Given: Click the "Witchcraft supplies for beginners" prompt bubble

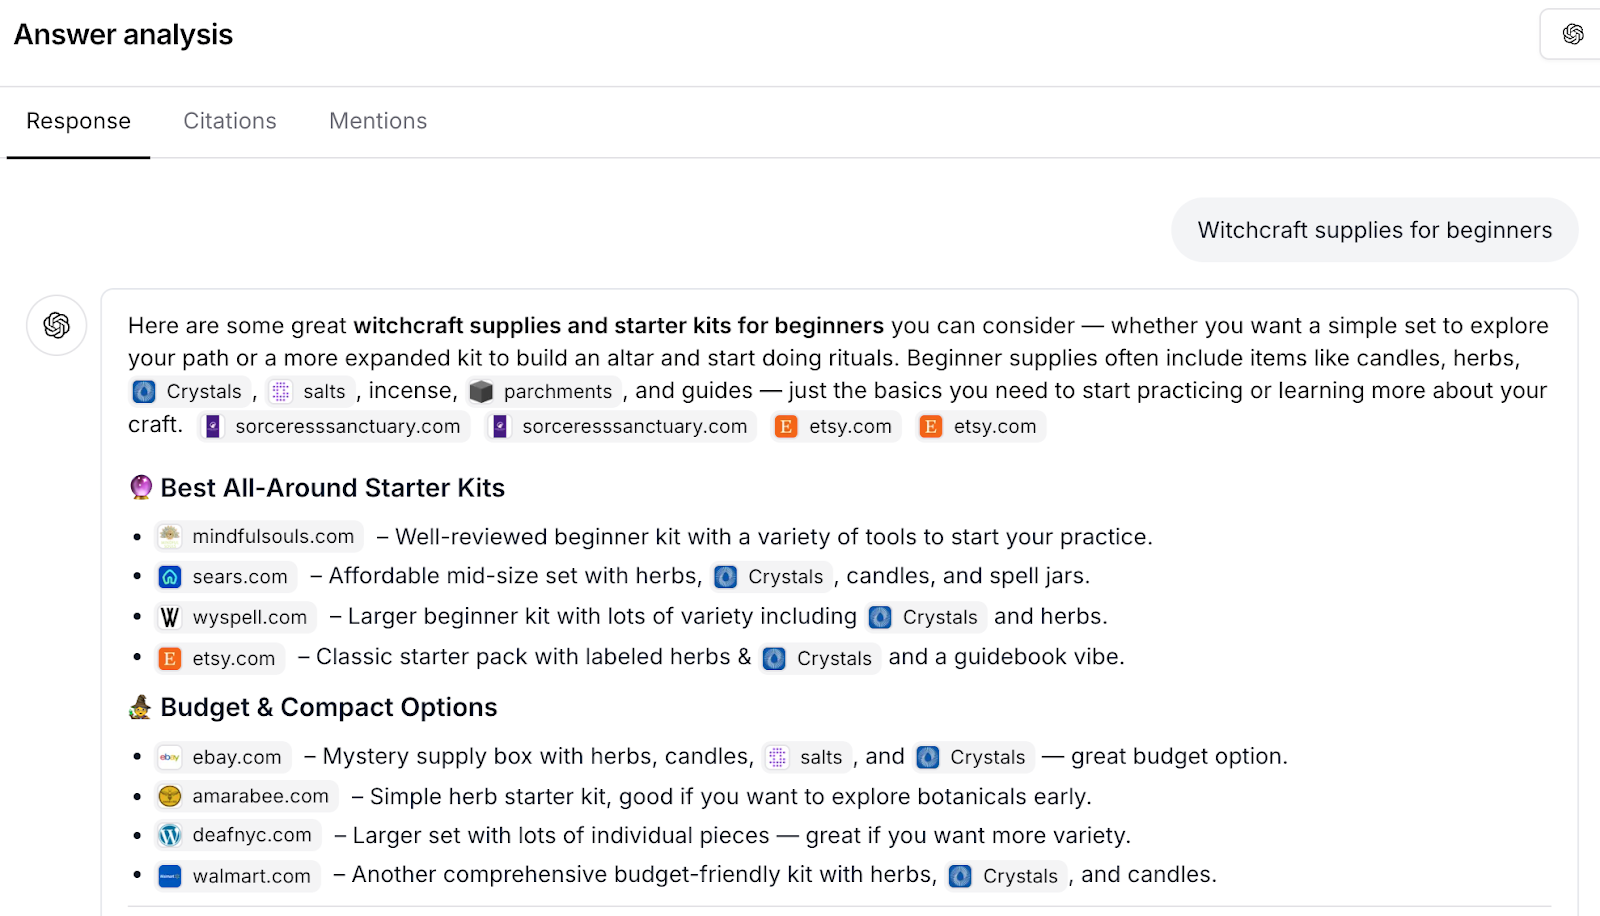Looking at the screenshot, I should tap(1374, 230).
